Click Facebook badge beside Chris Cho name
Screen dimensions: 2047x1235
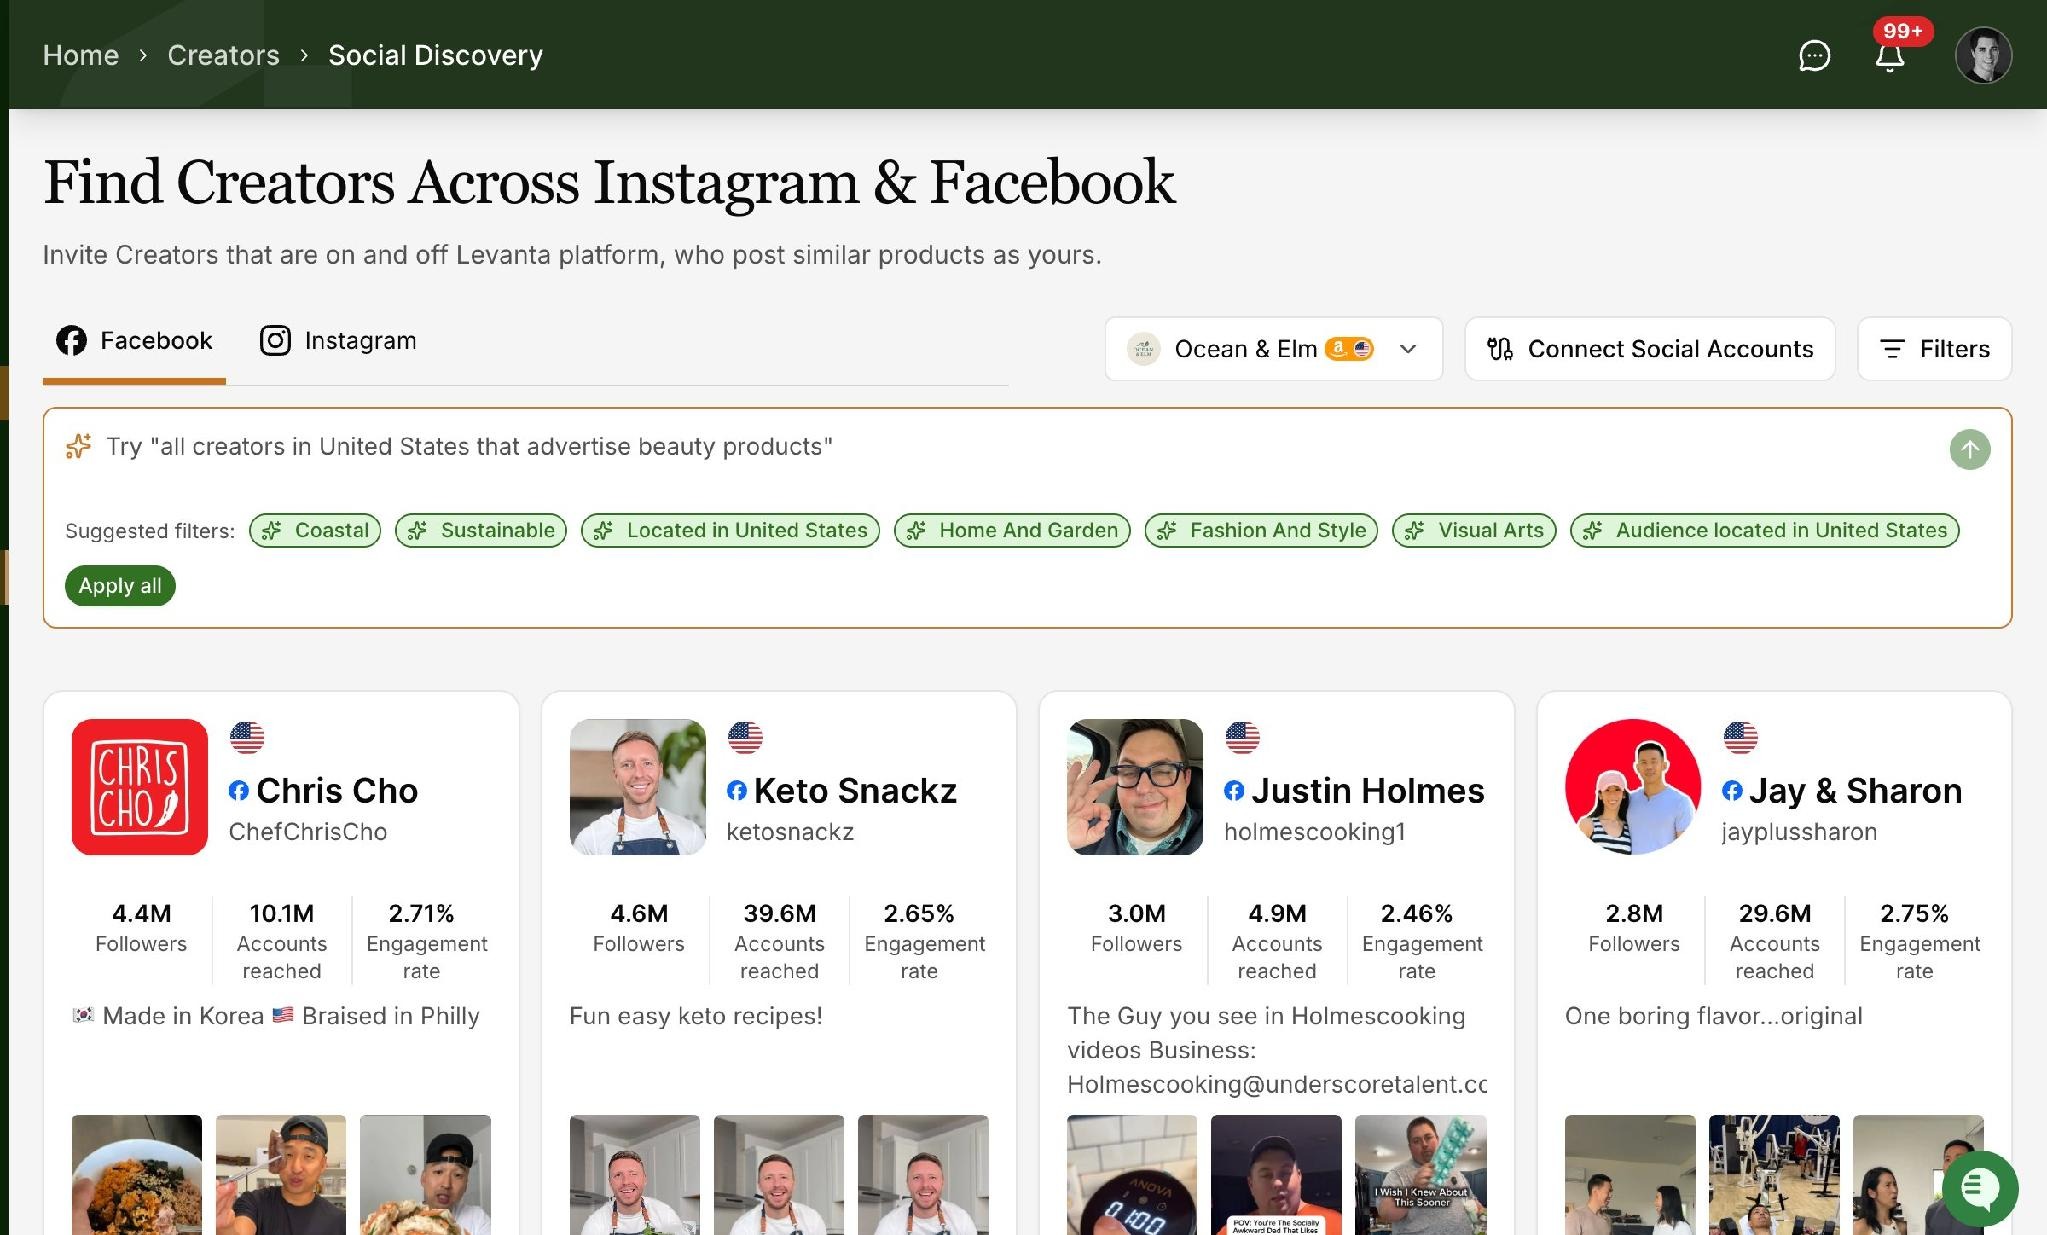pos(238,791)
